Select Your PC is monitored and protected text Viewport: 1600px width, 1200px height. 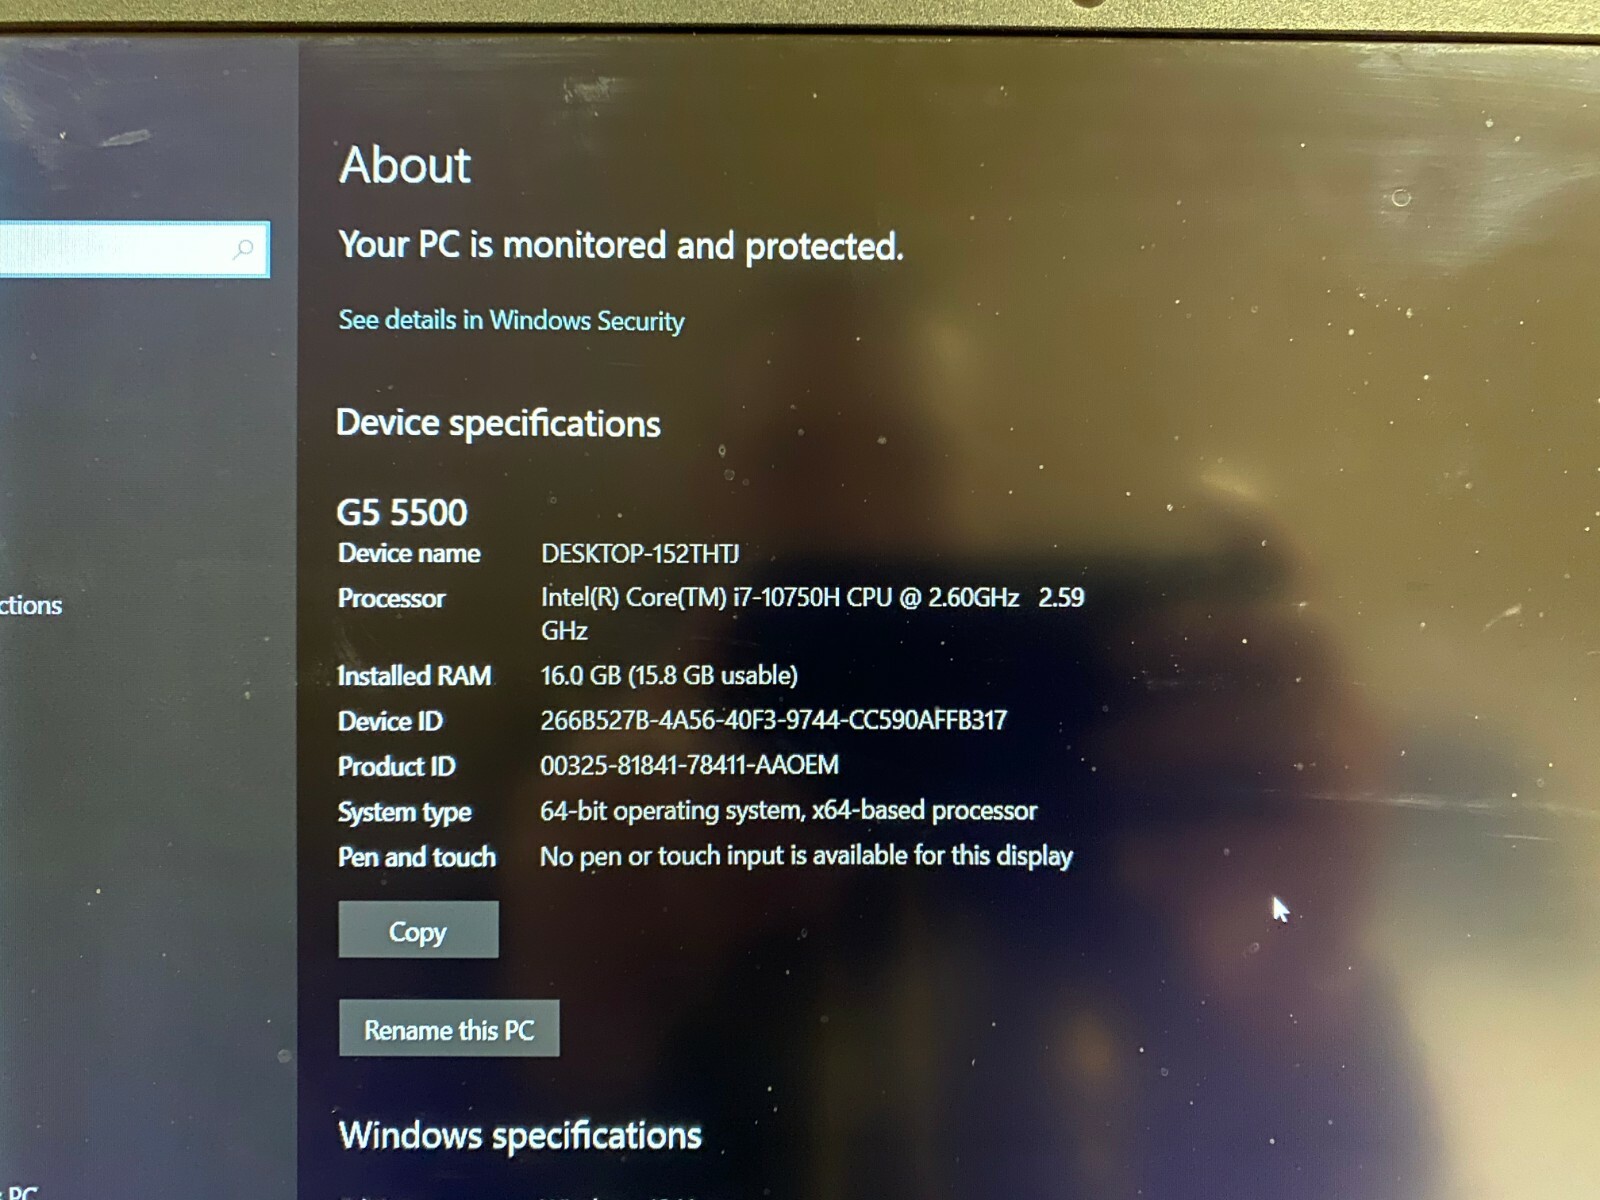[x=621, y=245]
